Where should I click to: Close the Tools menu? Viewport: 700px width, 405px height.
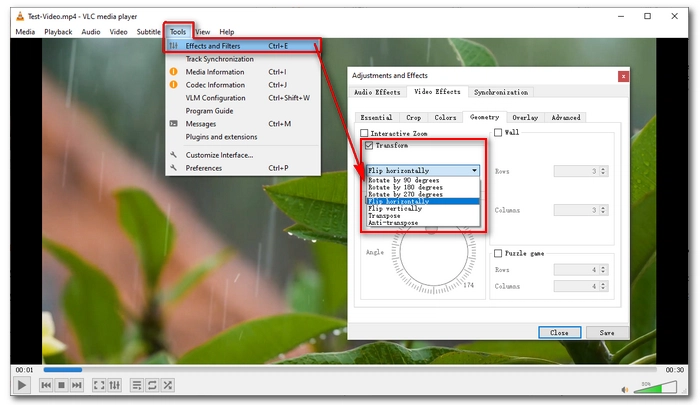click(x=178, y=32)
